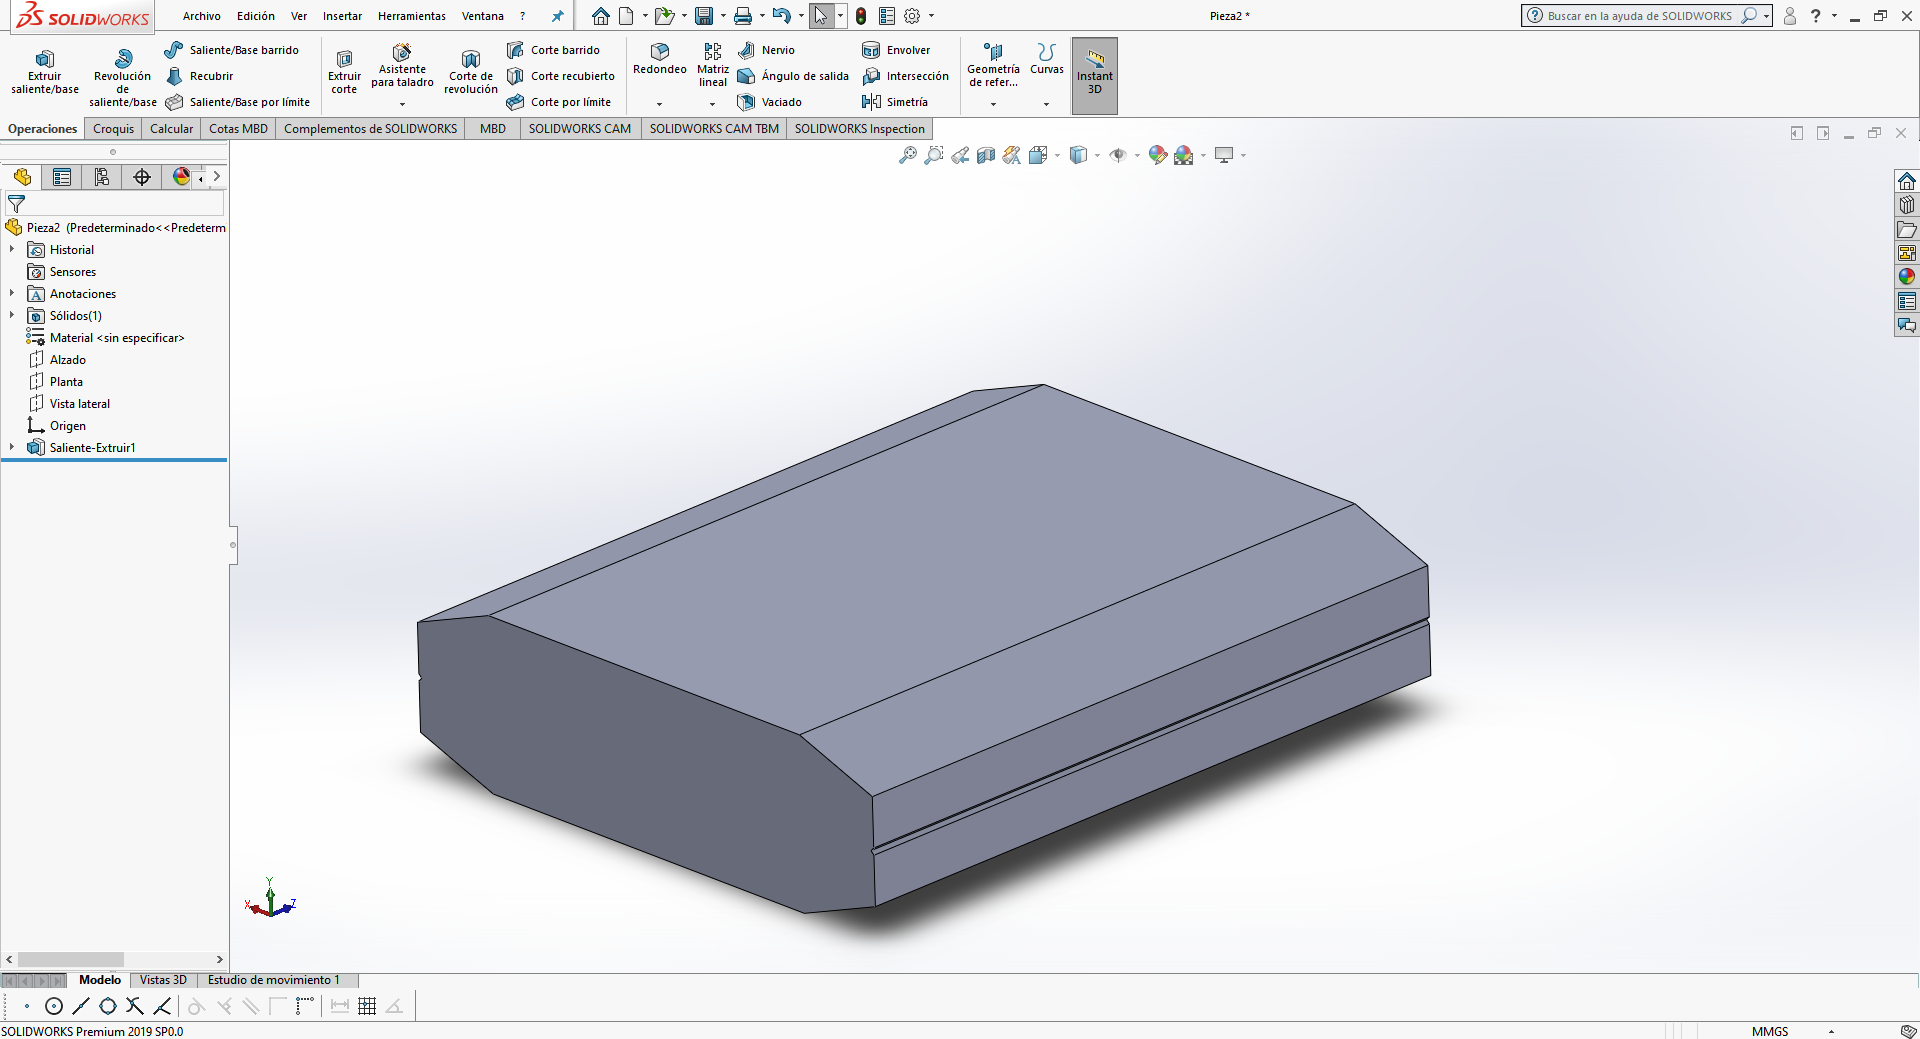The image size is (1920, 1039).
Task: Select the Simetría mirror tool
Action: pyautogui.click(x=895, y=102)
